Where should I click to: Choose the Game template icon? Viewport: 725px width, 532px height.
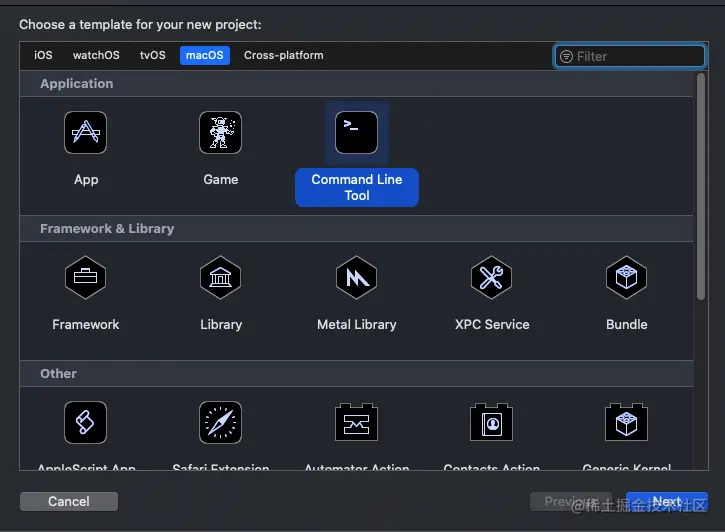tap(221, 133)
